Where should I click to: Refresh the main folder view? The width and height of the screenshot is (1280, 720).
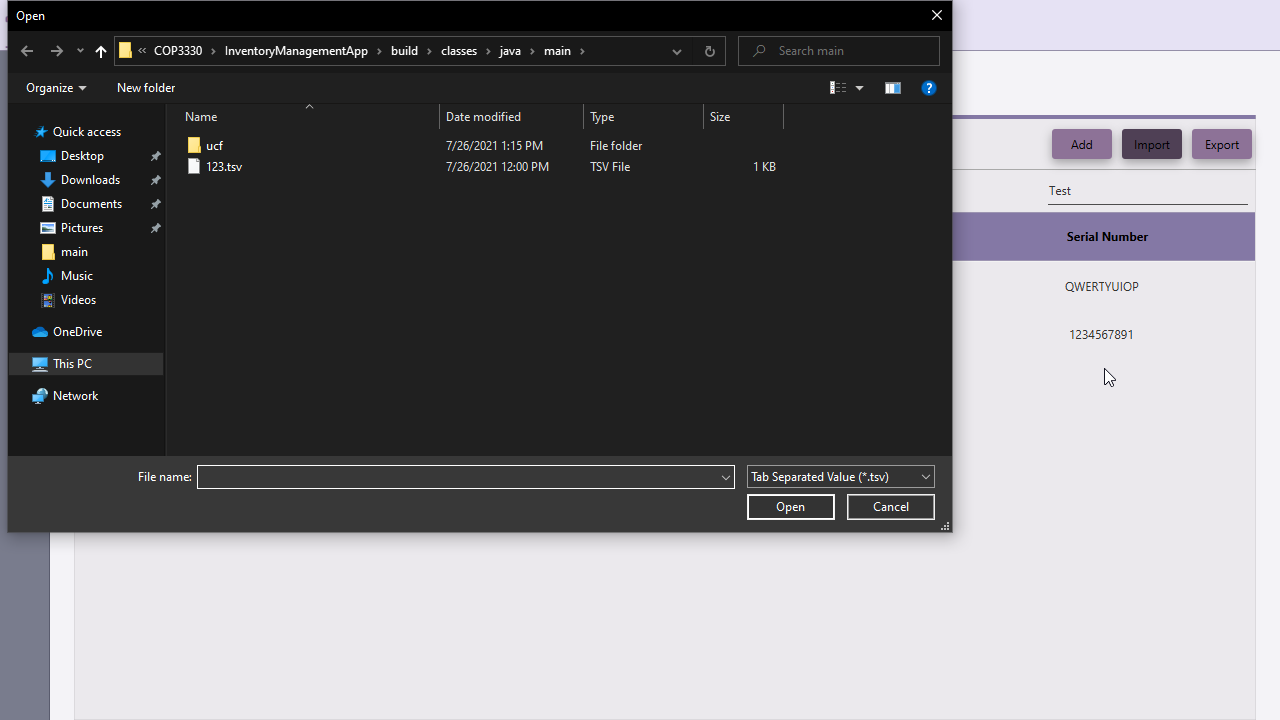point(710,51)
